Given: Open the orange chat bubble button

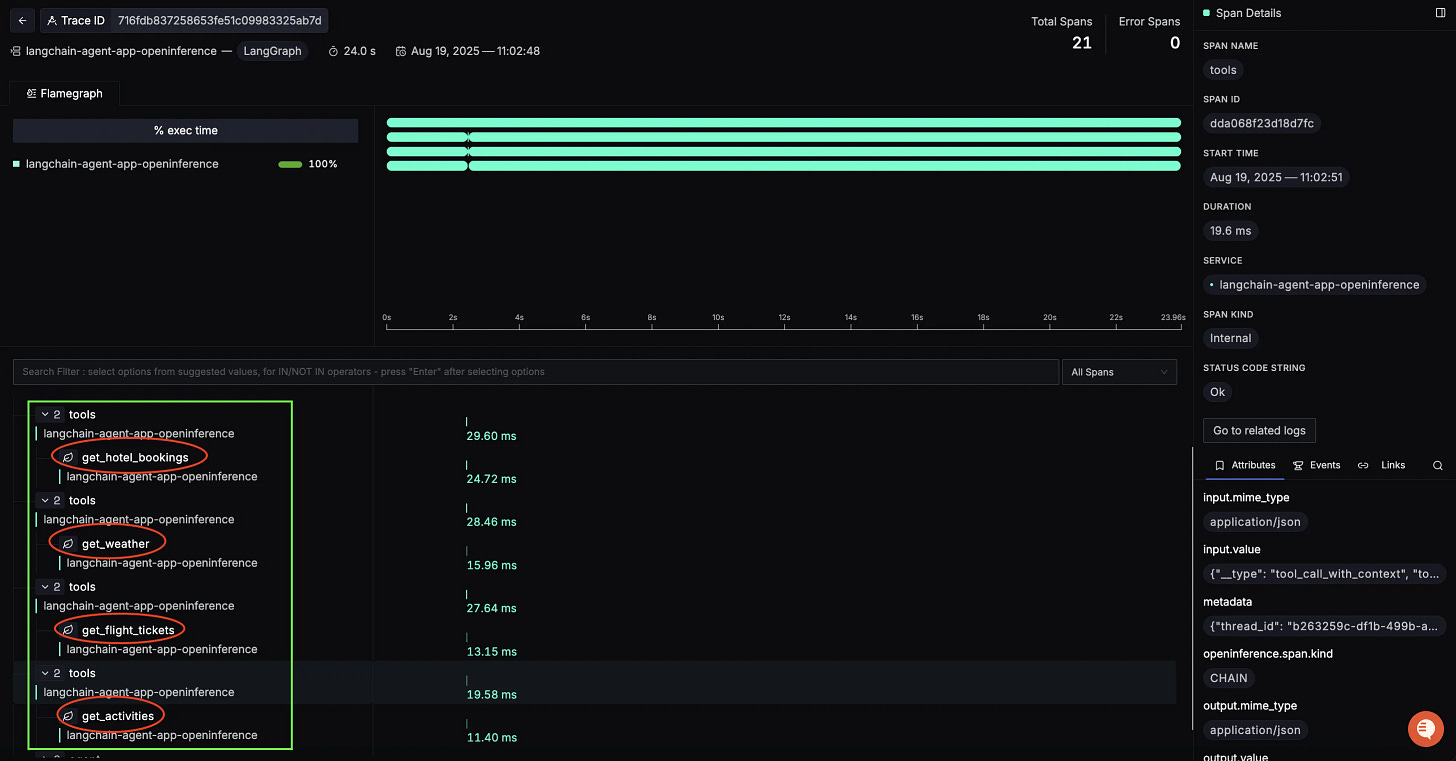Looking at the screenshot, I should [1425, 729].
